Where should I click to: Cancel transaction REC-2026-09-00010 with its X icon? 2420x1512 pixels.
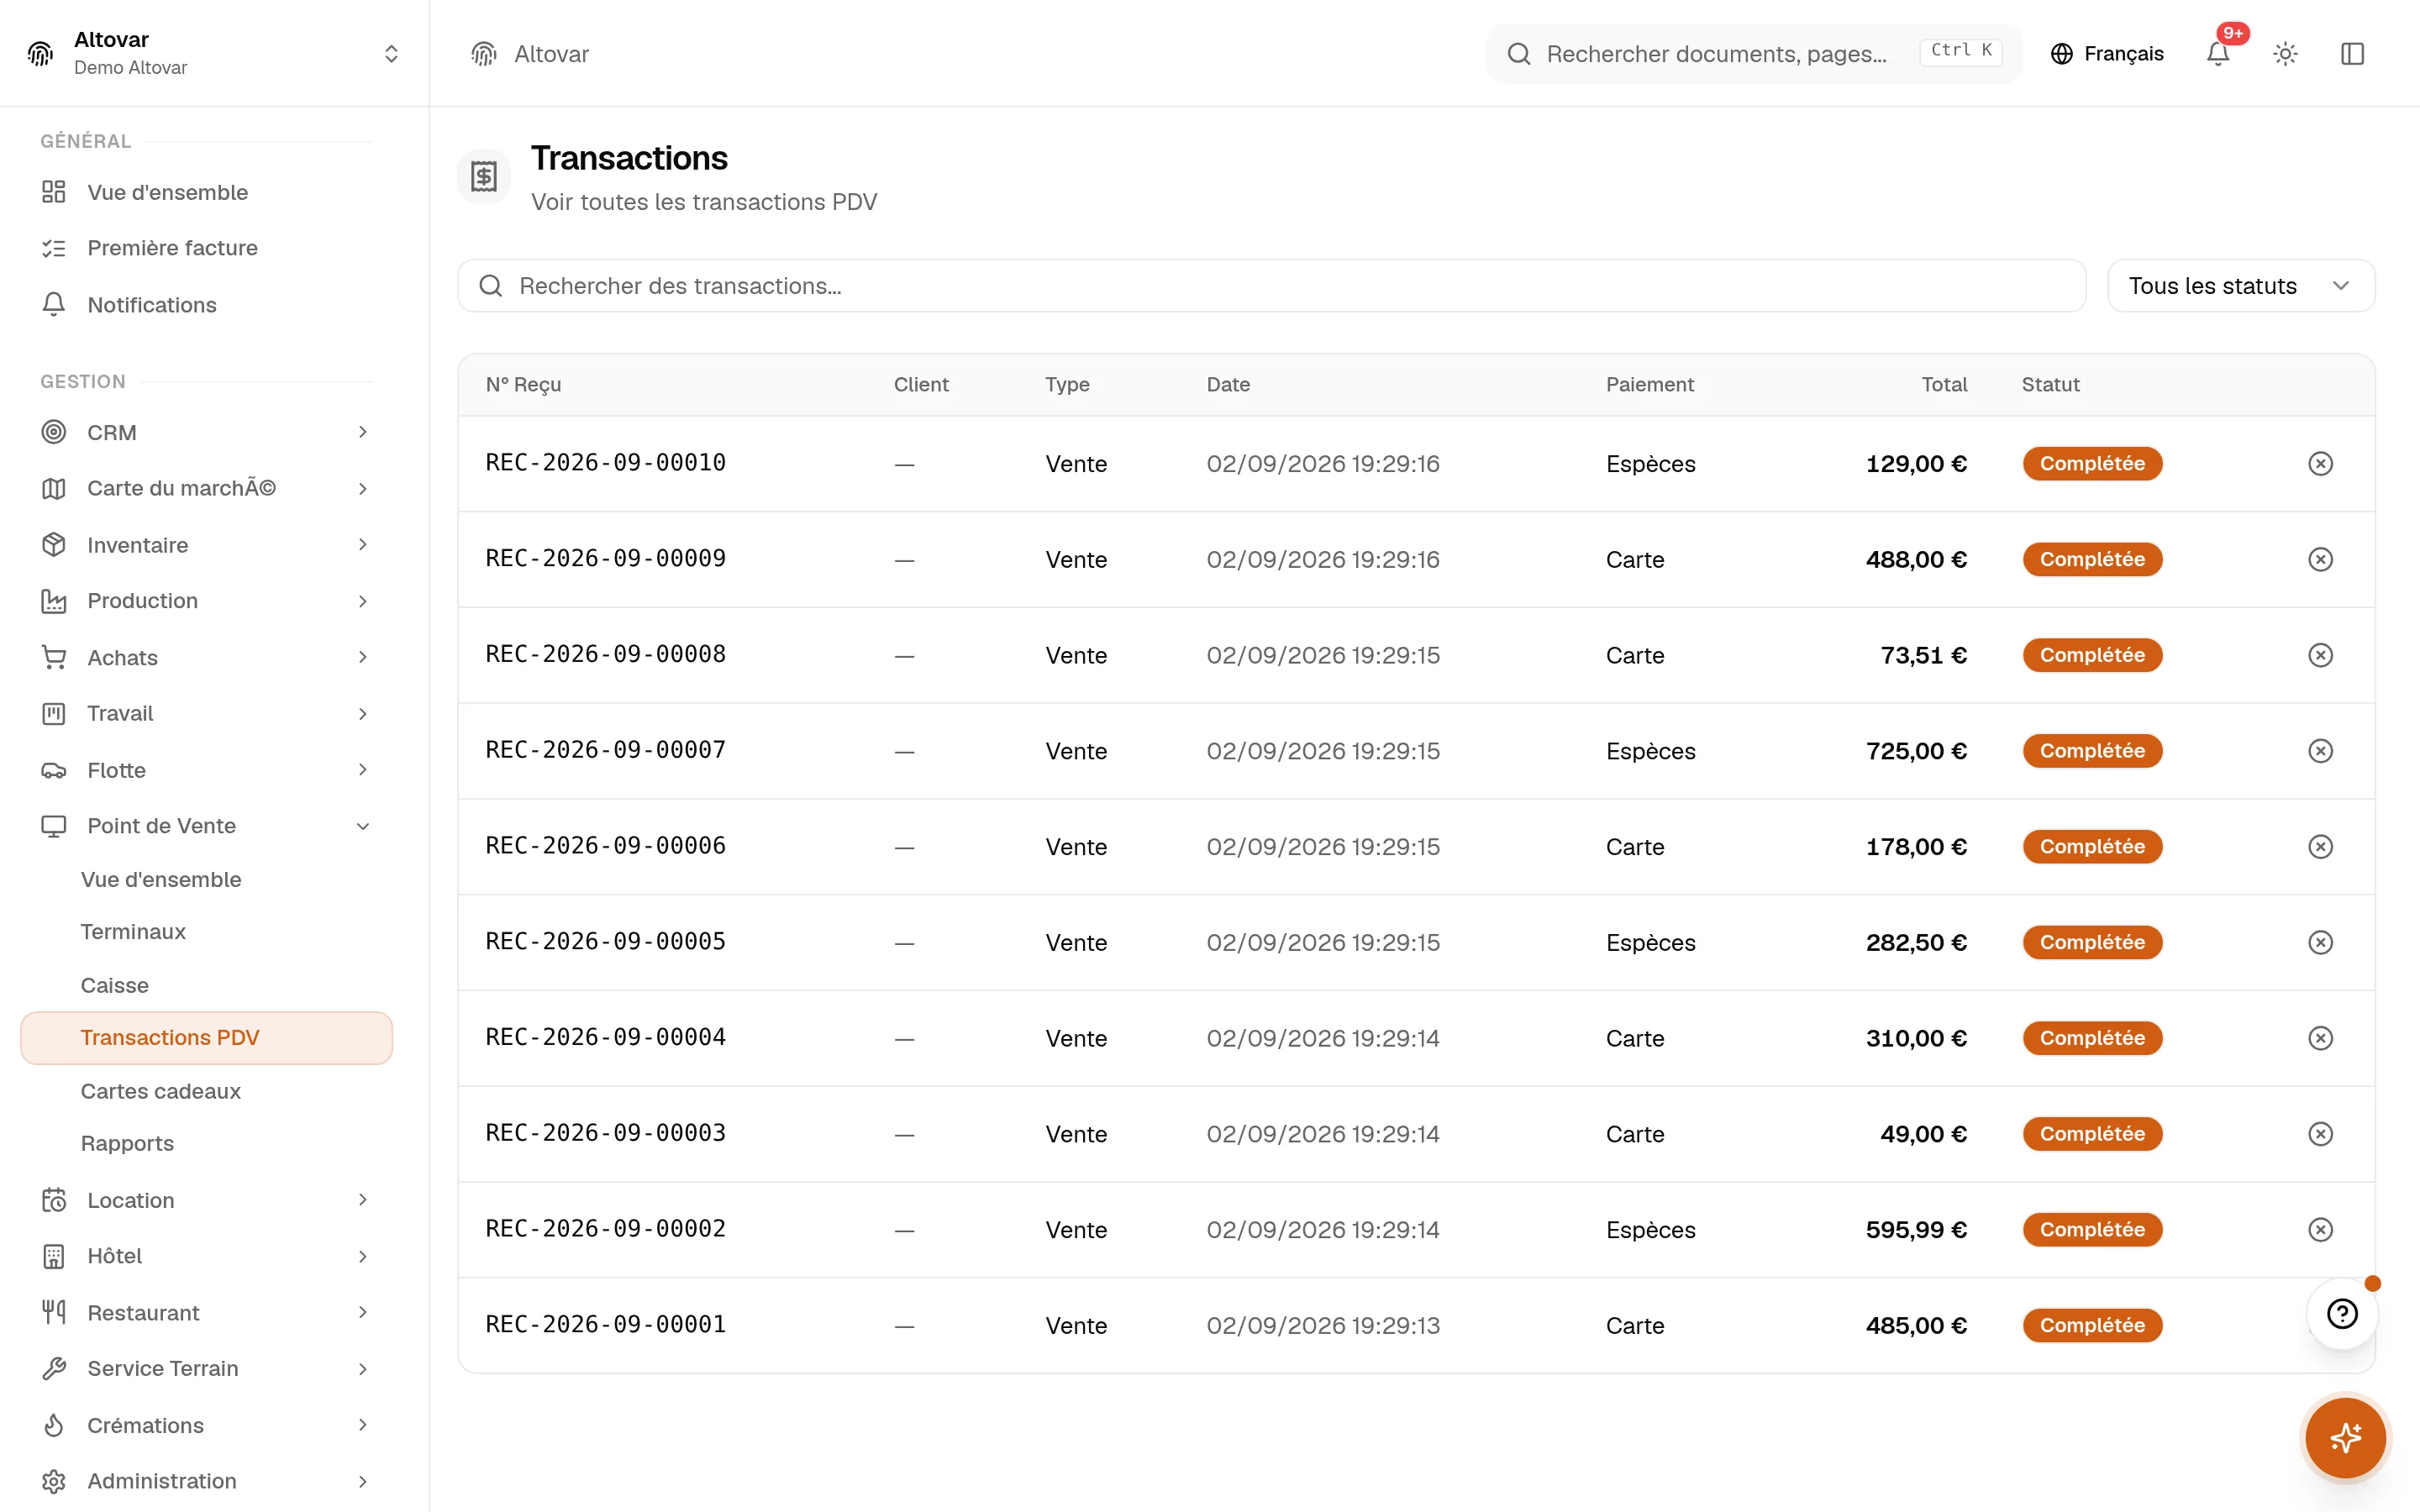2320,464
